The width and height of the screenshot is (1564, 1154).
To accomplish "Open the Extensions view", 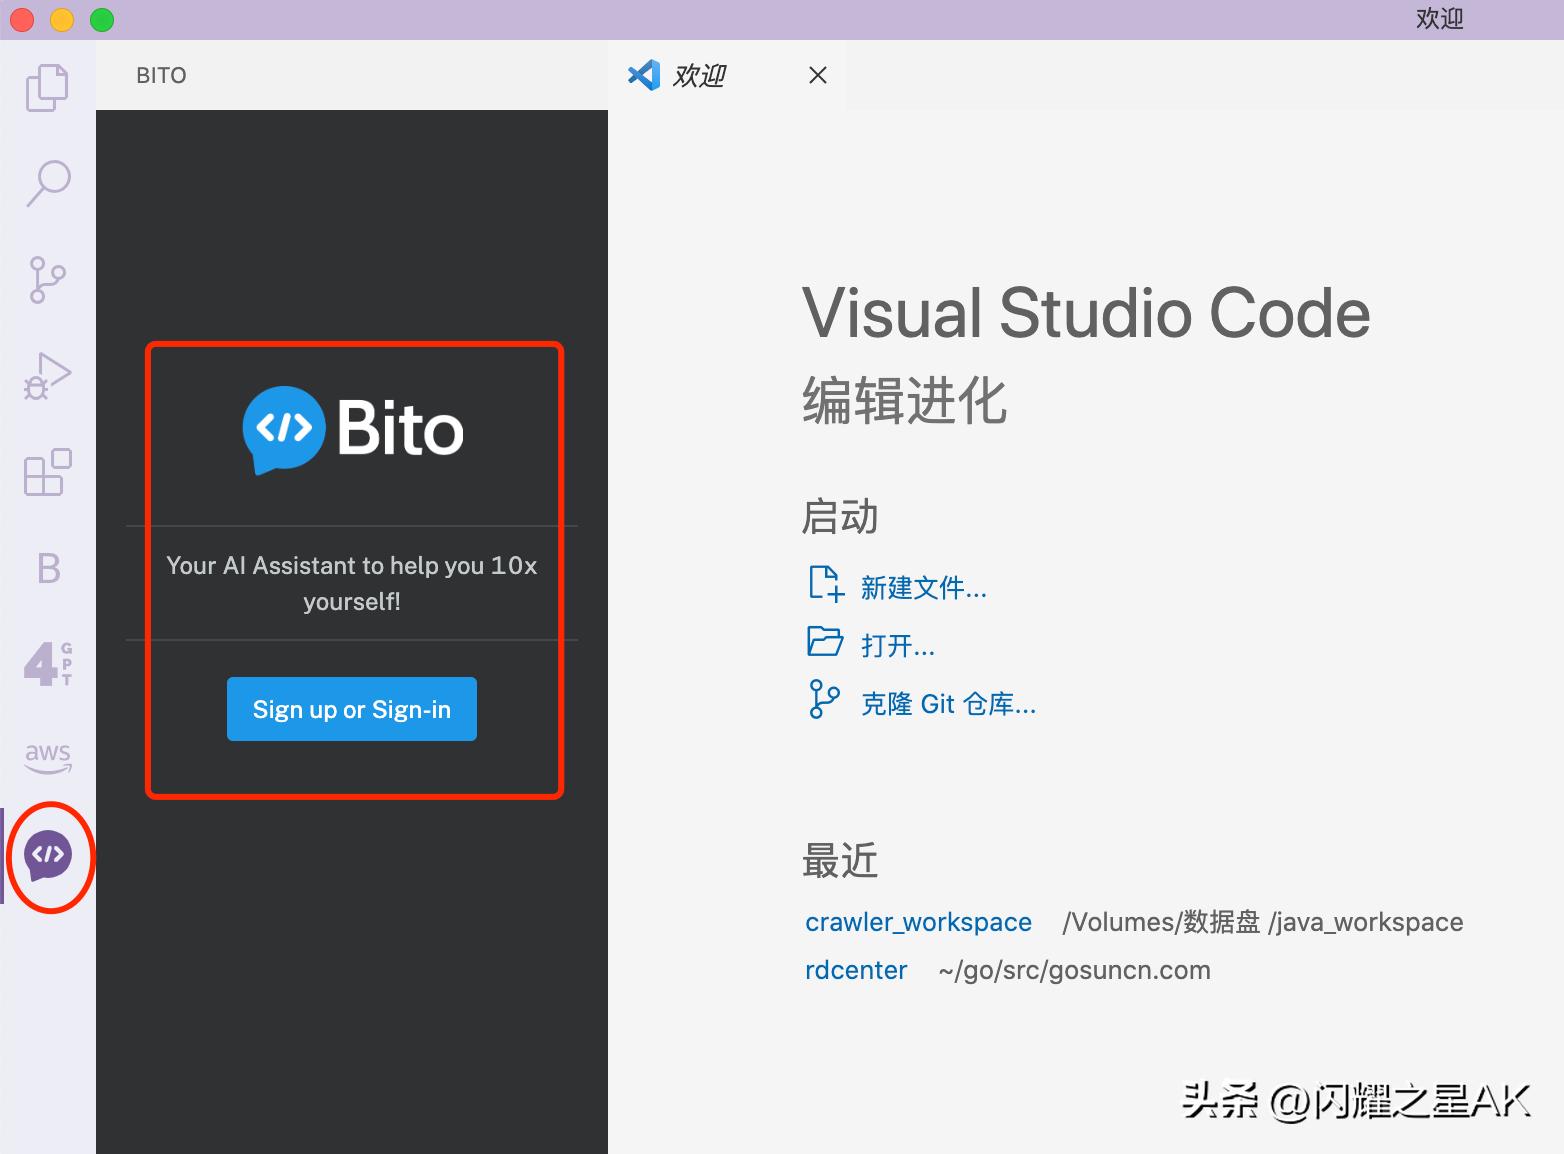I will pyautogui.click(x=47, y=472).
